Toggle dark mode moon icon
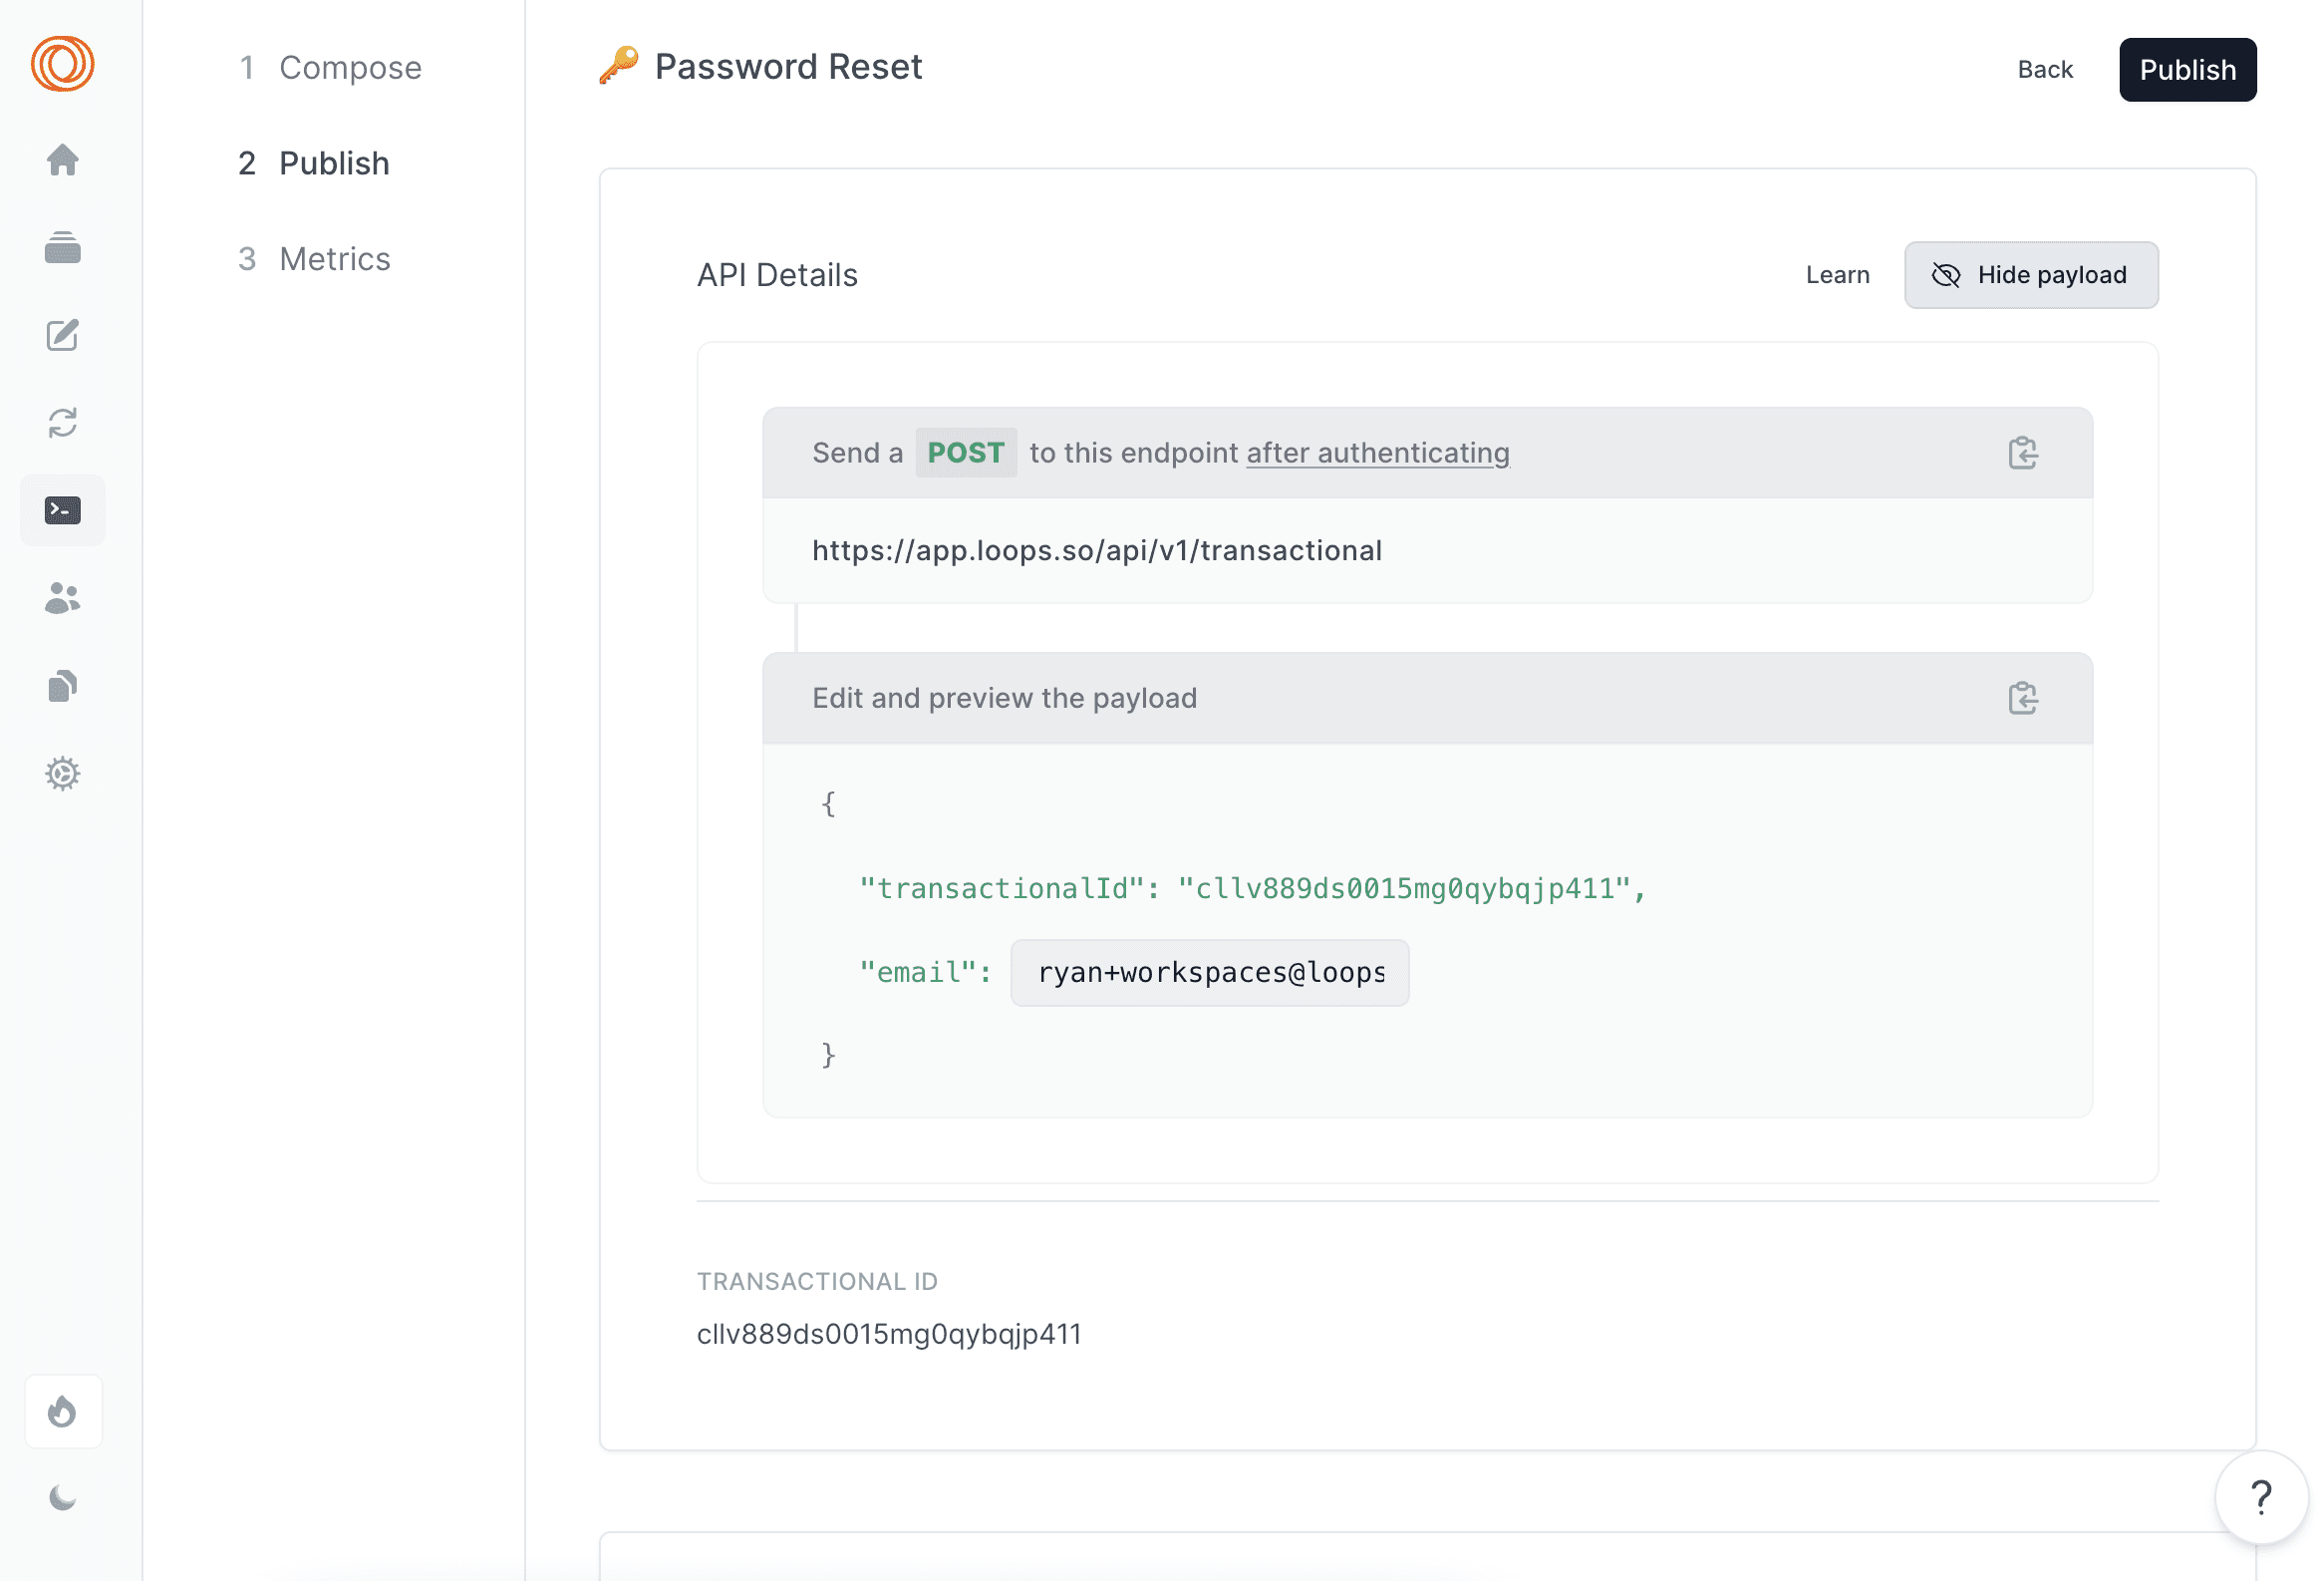This screenshot has width=2324, height=1581. pos(62,1497)
